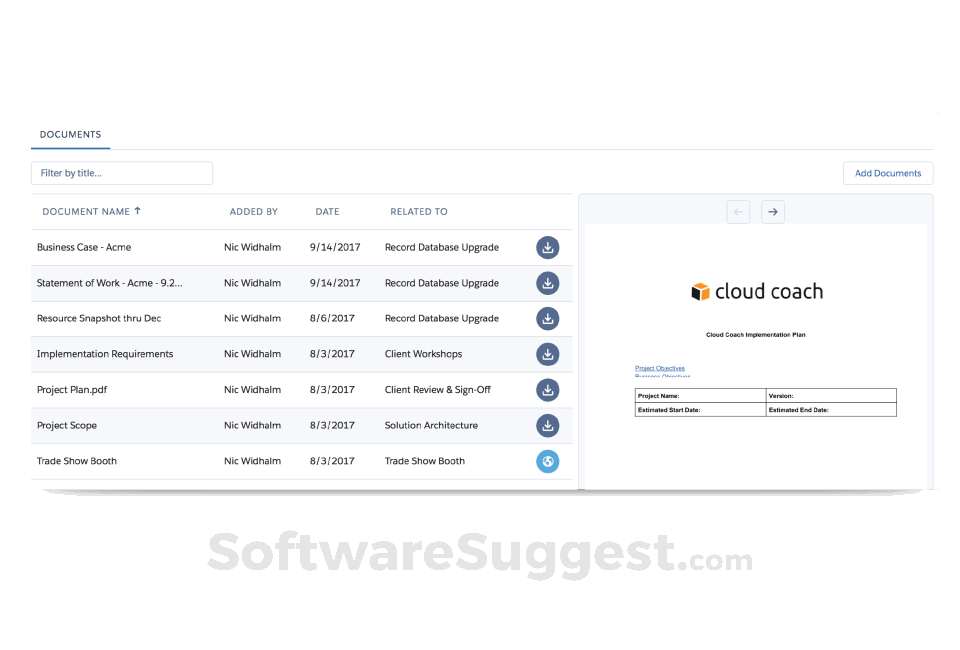The image size is (960, 650).
Task: Download the Business Case - Acme document
Action: tap(547, 247)
